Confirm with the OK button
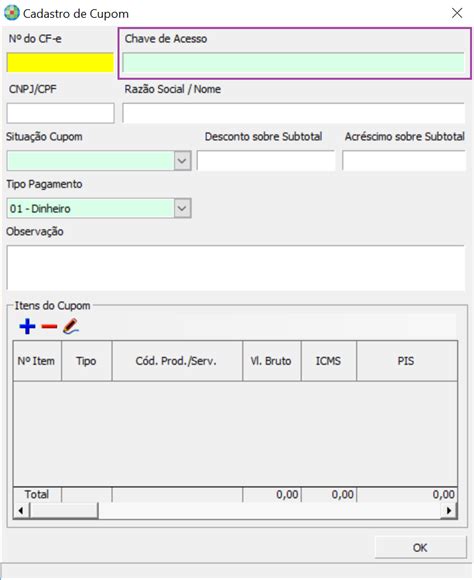Image resolution: width=474 pixels, height=580 pixels. point(420,547)
